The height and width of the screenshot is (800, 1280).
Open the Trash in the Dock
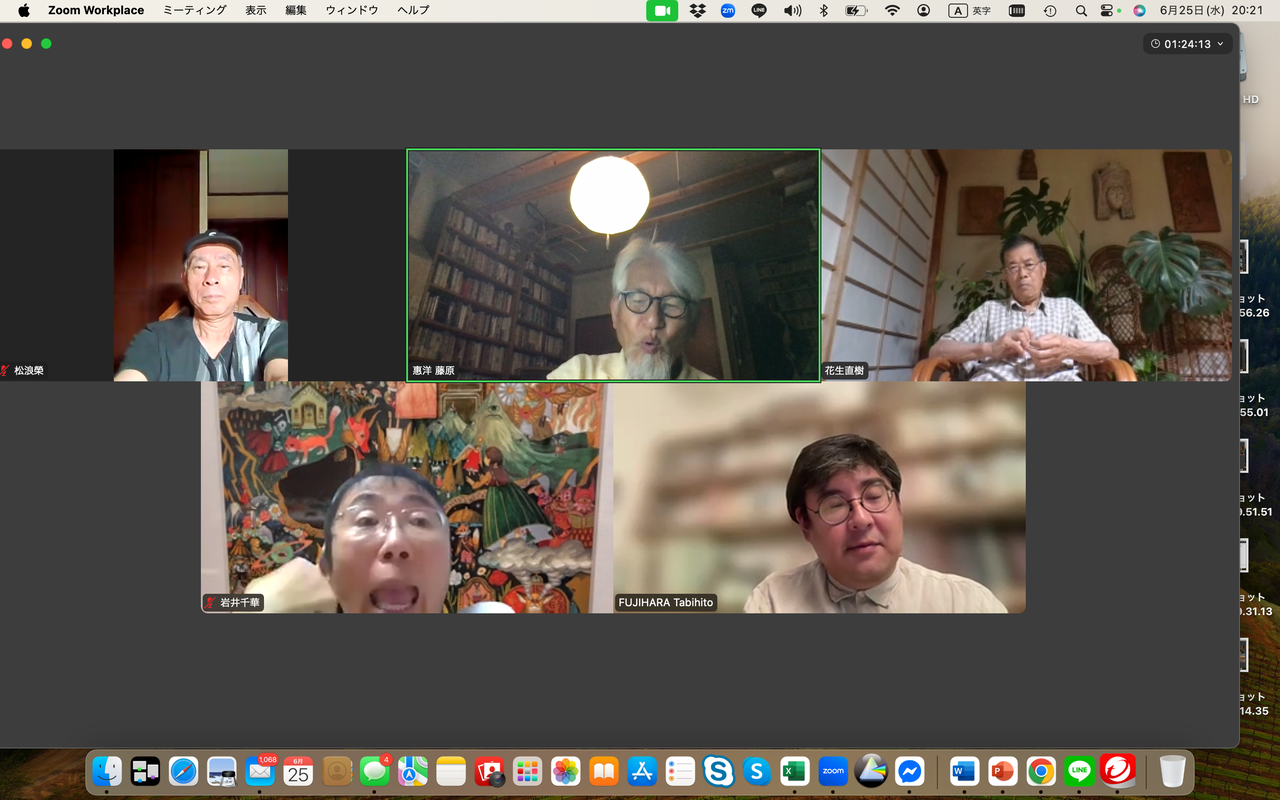(x=1172, y=771)
